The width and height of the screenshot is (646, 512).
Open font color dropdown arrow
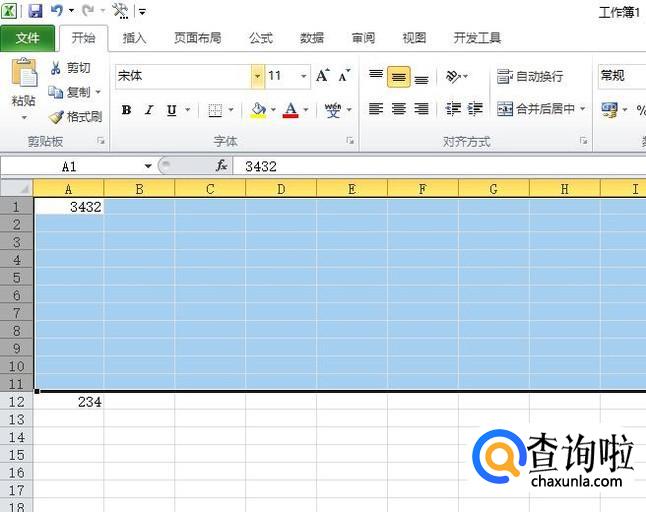306,110
